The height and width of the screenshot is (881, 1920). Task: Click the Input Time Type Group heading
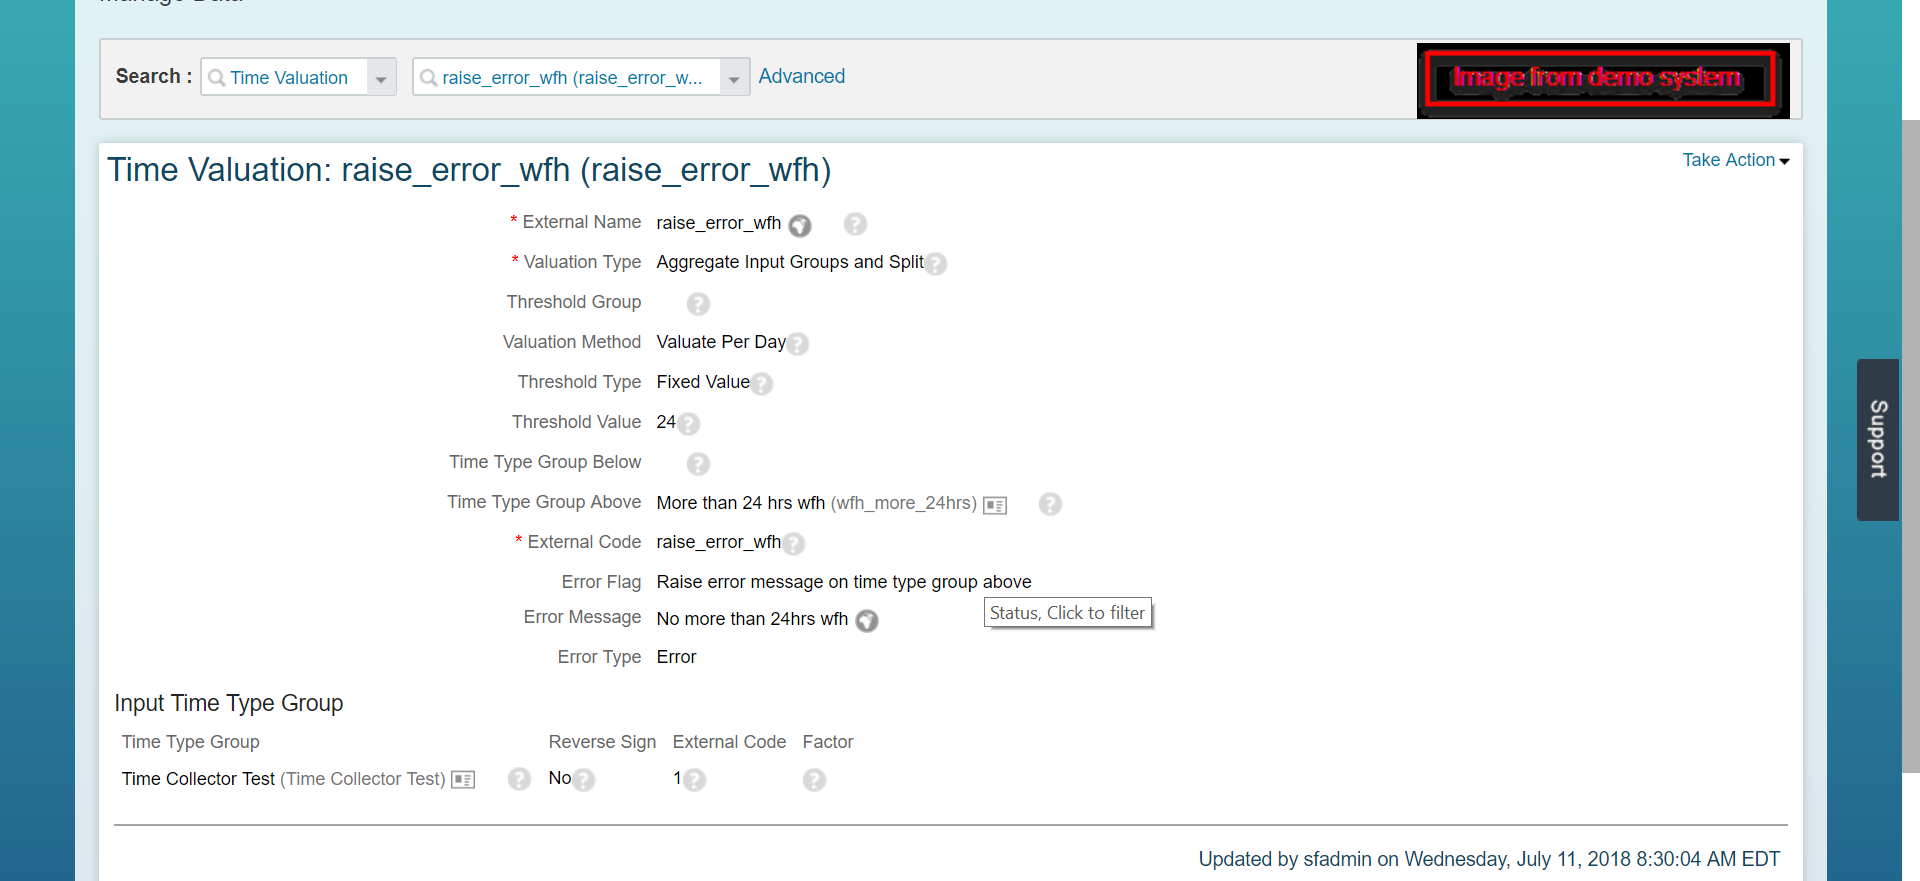[229, 703]
